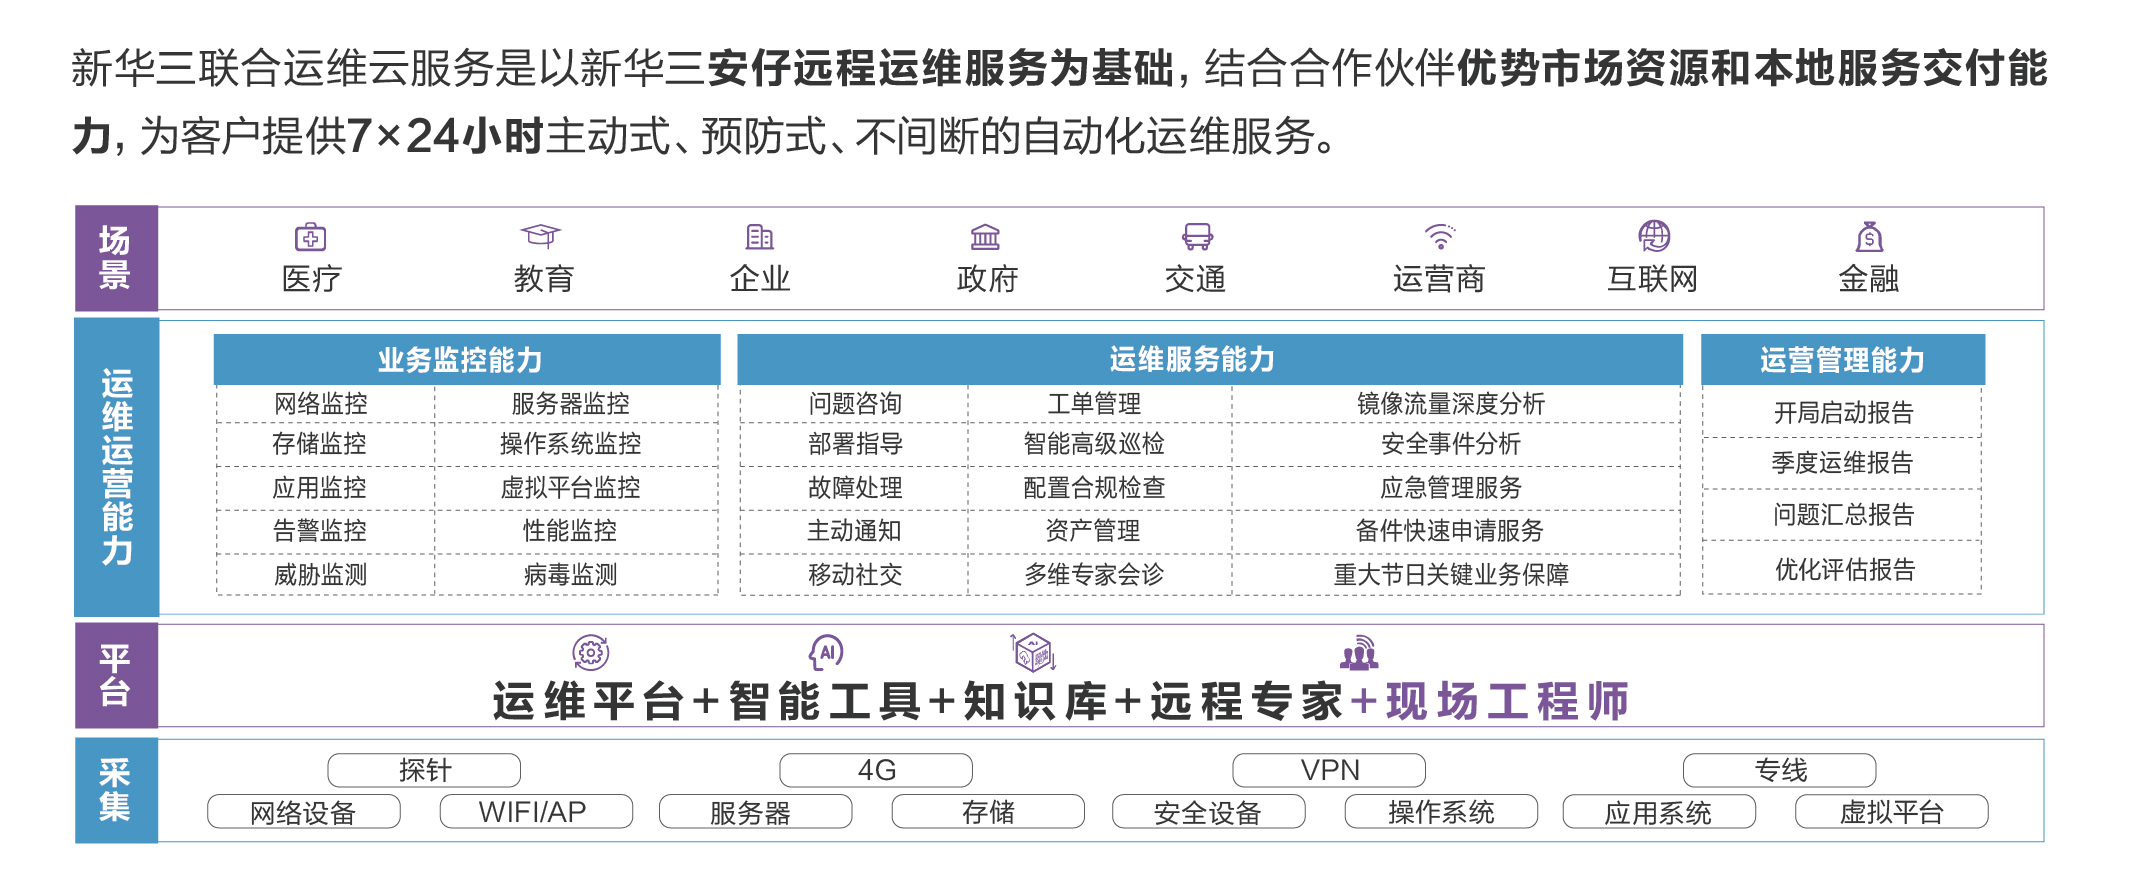Click the 业务监控能力 header
Viewport: 2129px width, 875px height.
pyautogui.click(x=467, y=360)
